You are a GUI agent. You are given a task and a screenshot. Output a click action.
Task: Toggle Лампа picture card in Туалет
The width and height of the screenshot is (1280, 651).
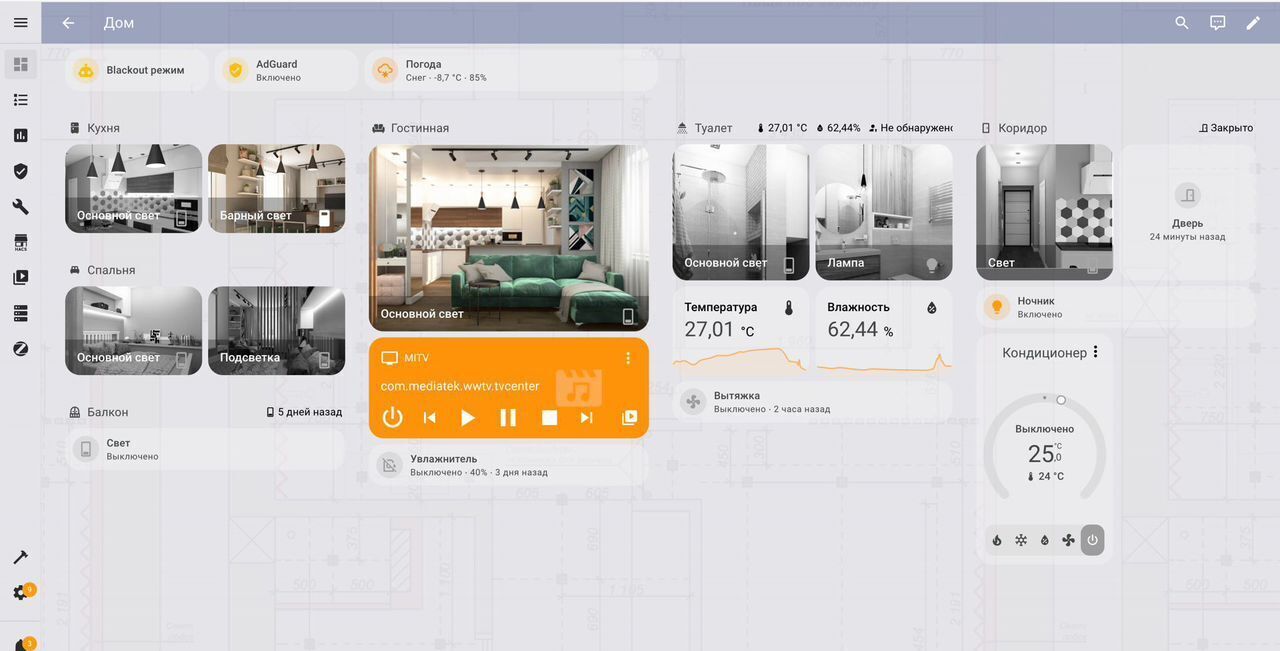click(884, 212)
